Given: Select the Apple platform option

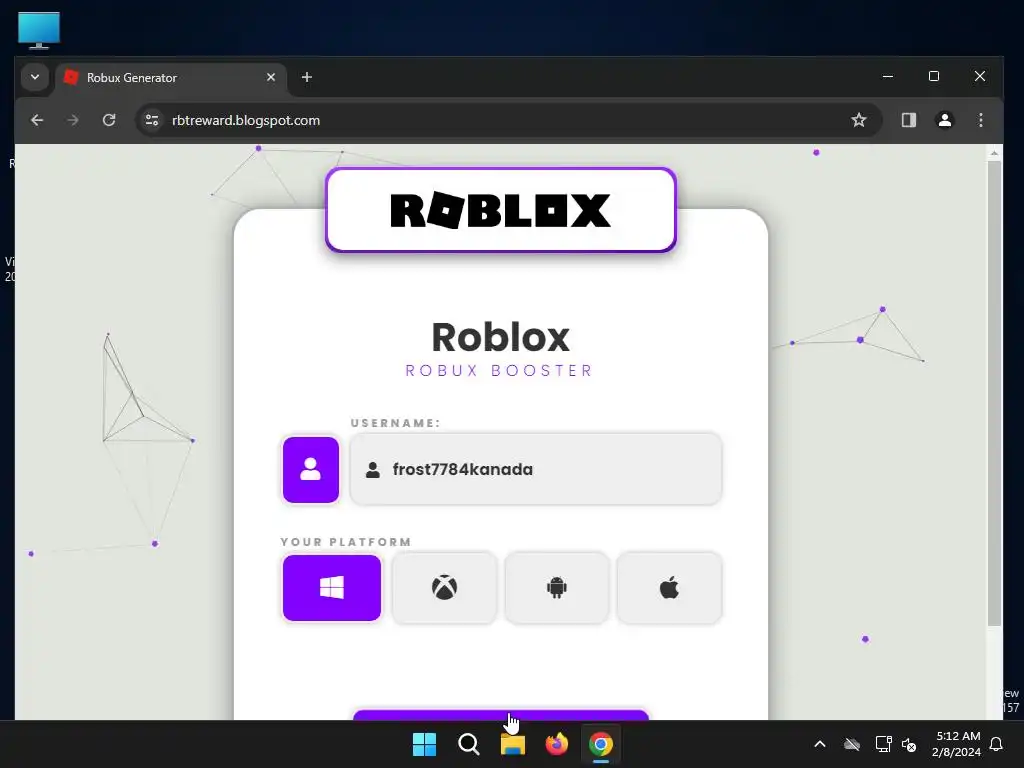Looking at the screenshot, I should (x=669, y=588).
